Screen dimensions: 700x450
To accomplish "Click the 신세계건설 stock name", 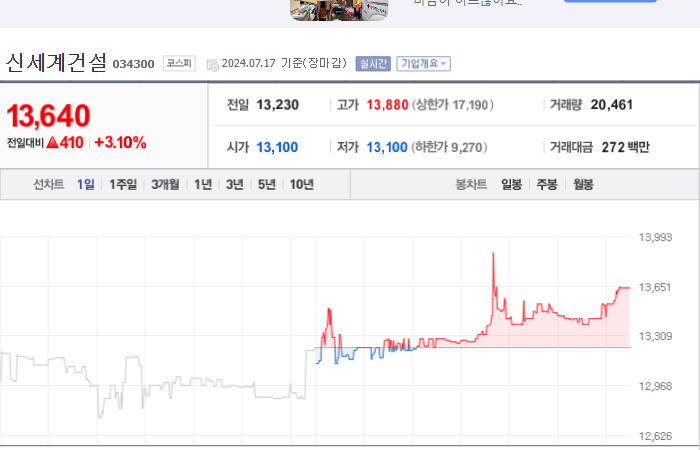I will tap(56, 62).
